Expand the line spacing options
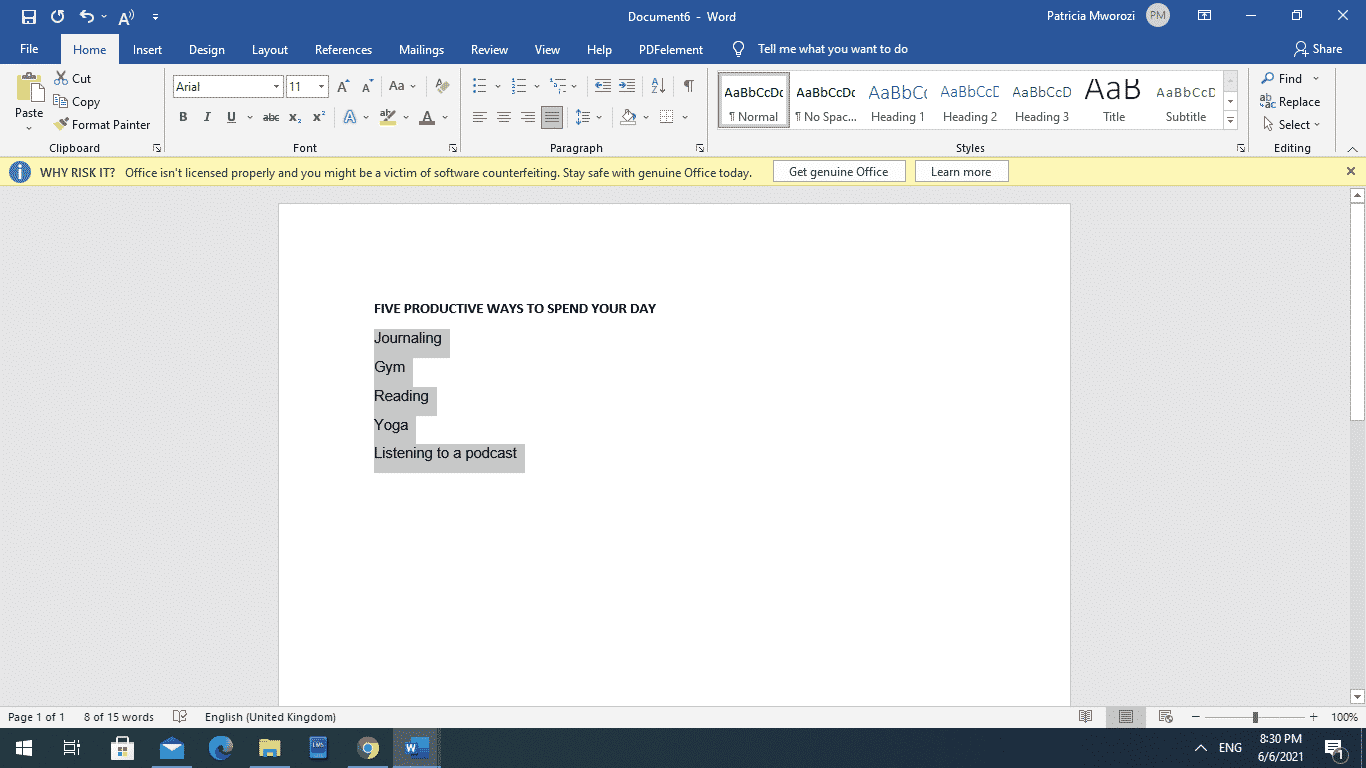The height and width of the screenshot is (768, 1366). point(598,117)
